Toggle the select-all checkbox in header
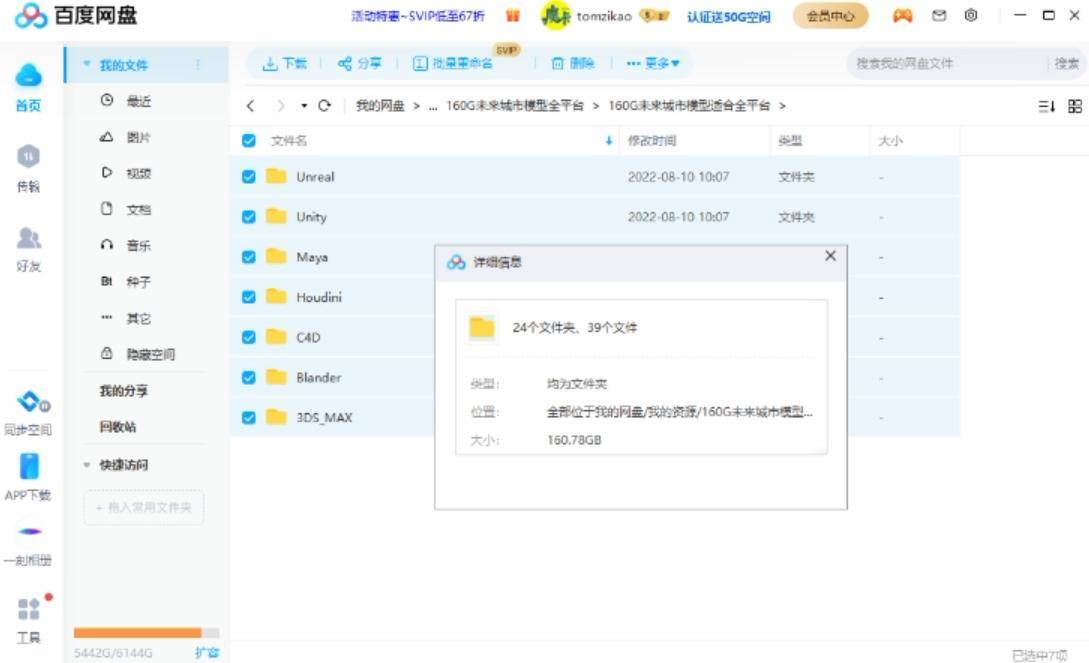Viewport: 1089px width, 663px height. [x=249, y=141]
